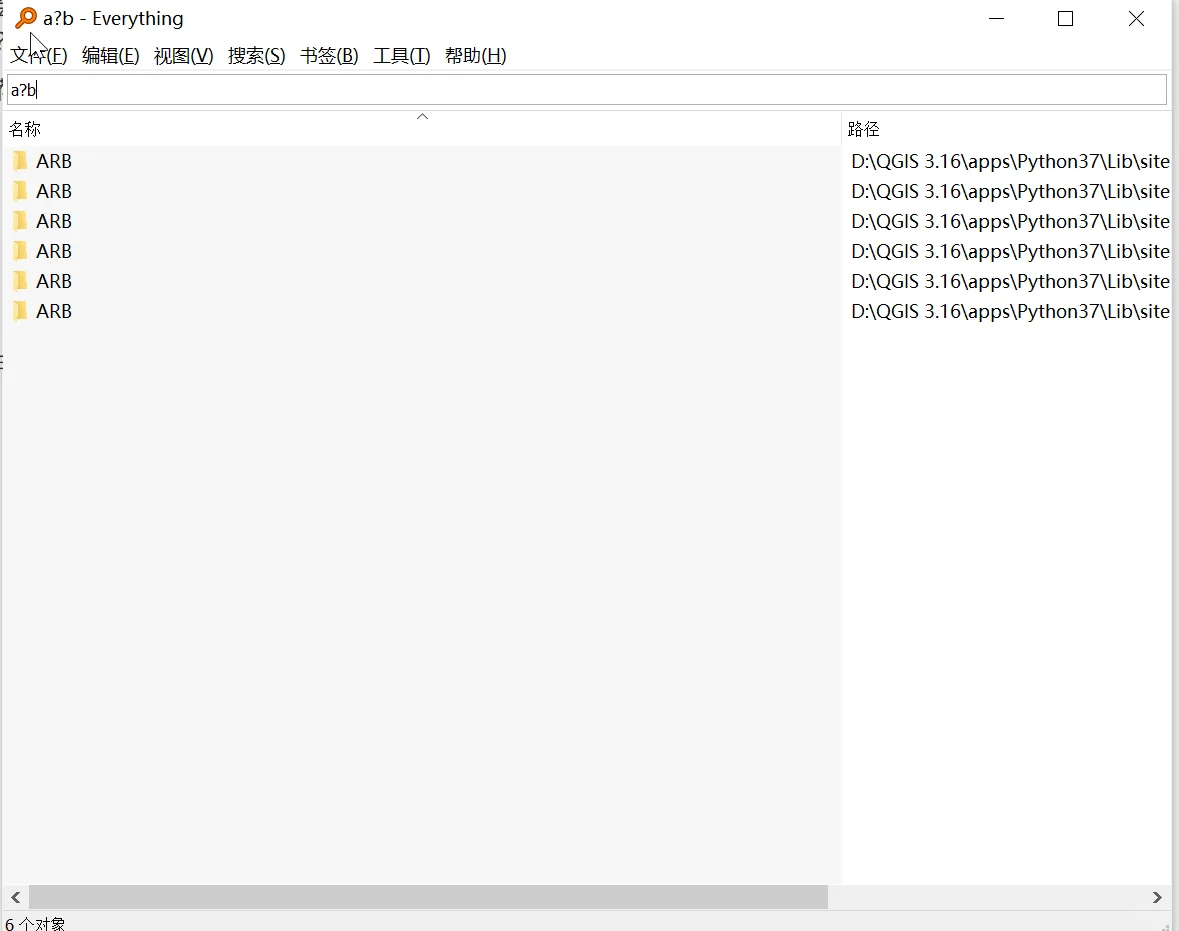
Task: Click the horizontal scrollbar thumb
Action: 428,897
